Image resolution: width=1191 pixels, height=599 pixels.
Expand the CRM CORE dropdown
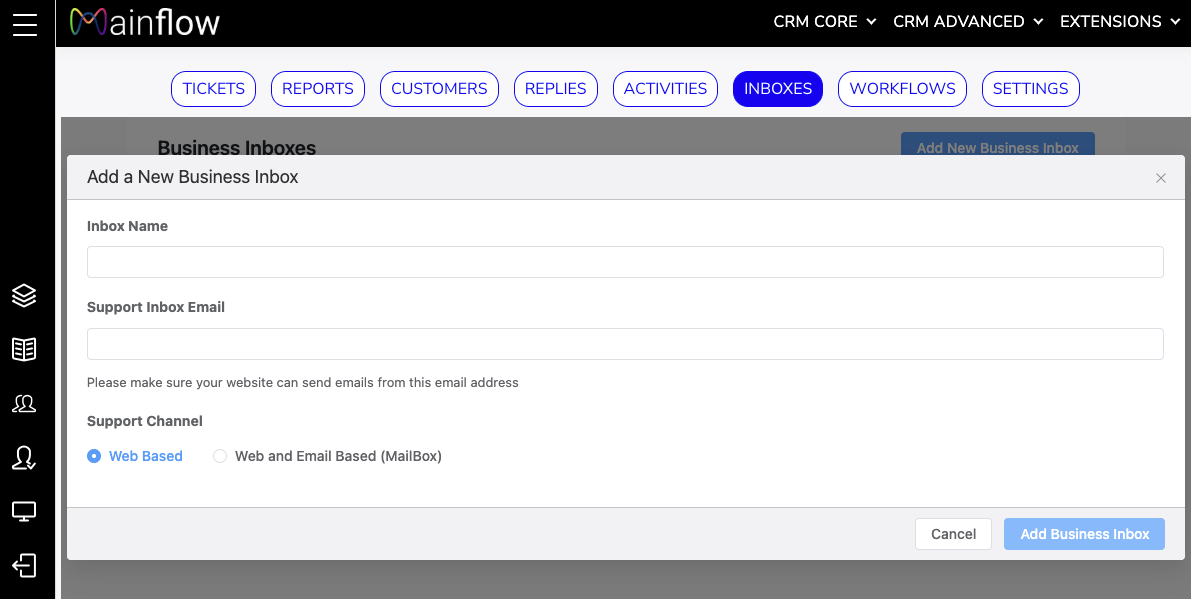pyautogui.click(x=824, y=22)
